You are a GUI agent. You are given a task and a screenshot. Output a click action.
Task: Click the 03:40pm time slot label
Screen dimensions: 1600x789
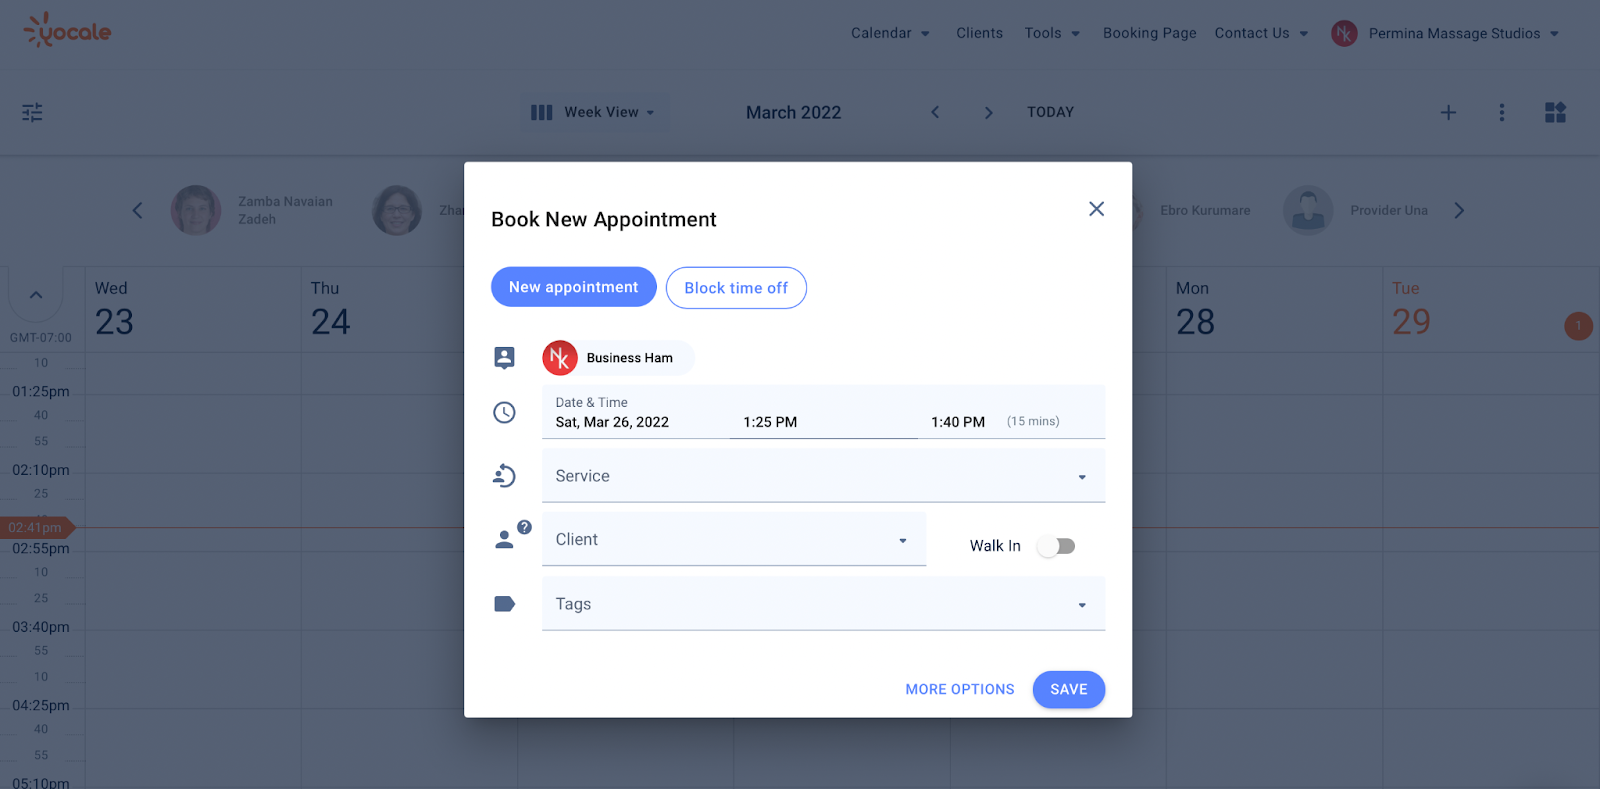41,627
